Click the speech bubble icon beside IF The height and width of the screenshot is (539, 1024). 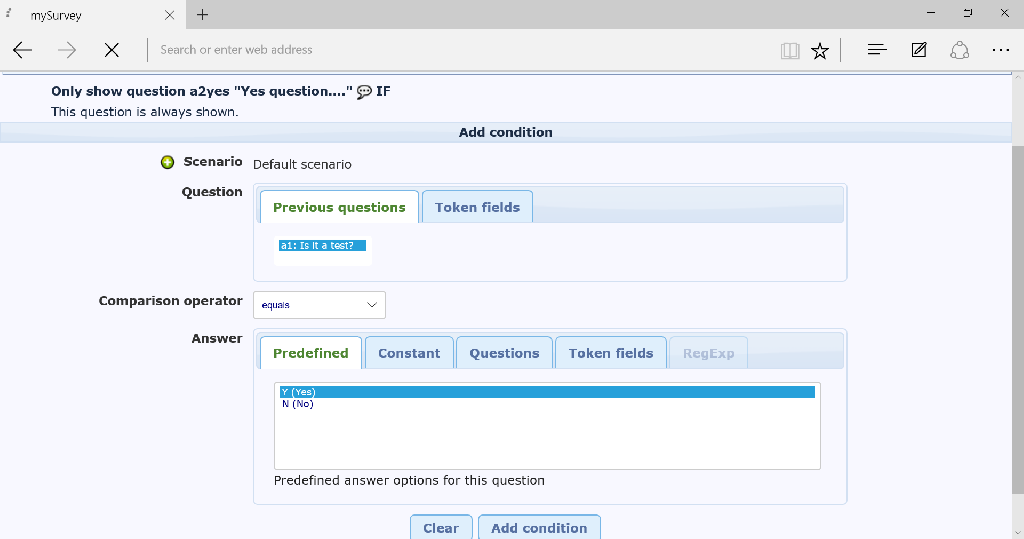pyautogui.click(x=364, y=92)
